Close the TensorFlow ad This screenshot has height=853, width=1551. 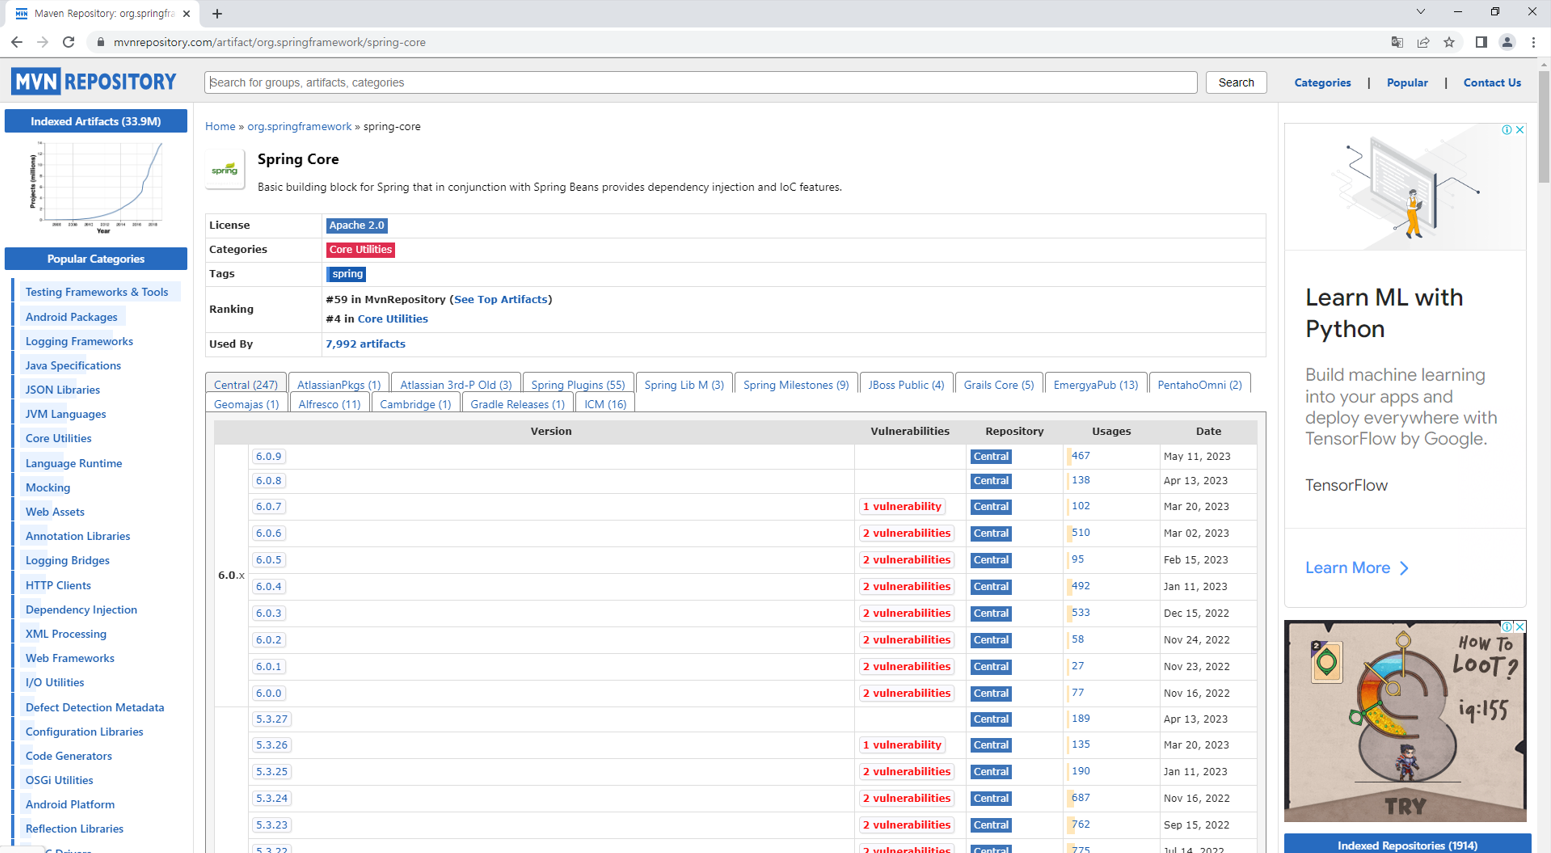coord(1520,130)
